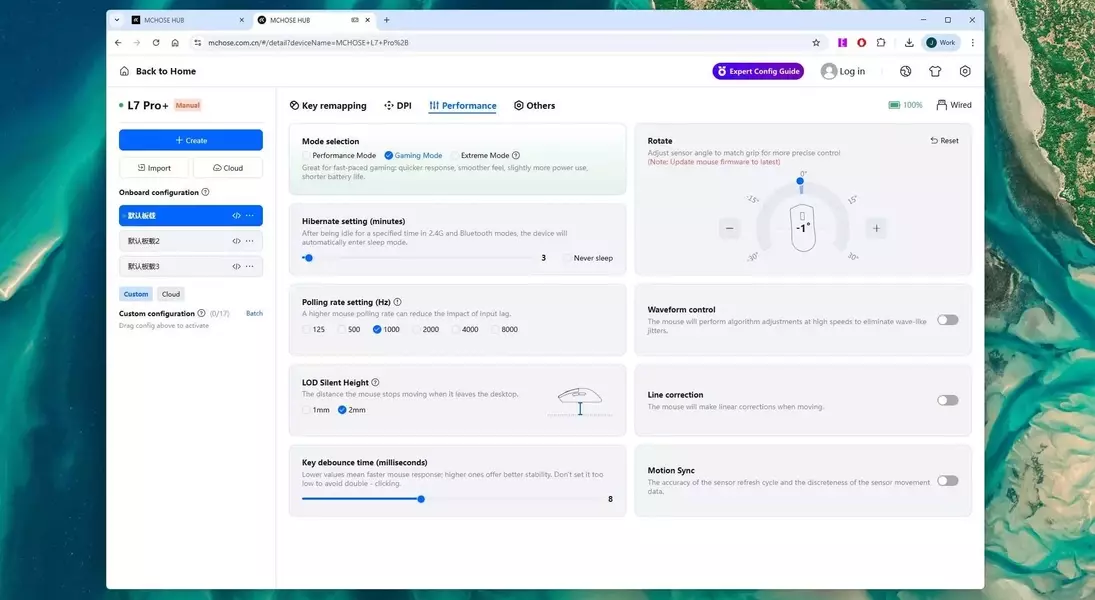This screenshot has width=1095, height=600.
Task: Choose the Extreme Mode option
Action: (x=456, y=156)
